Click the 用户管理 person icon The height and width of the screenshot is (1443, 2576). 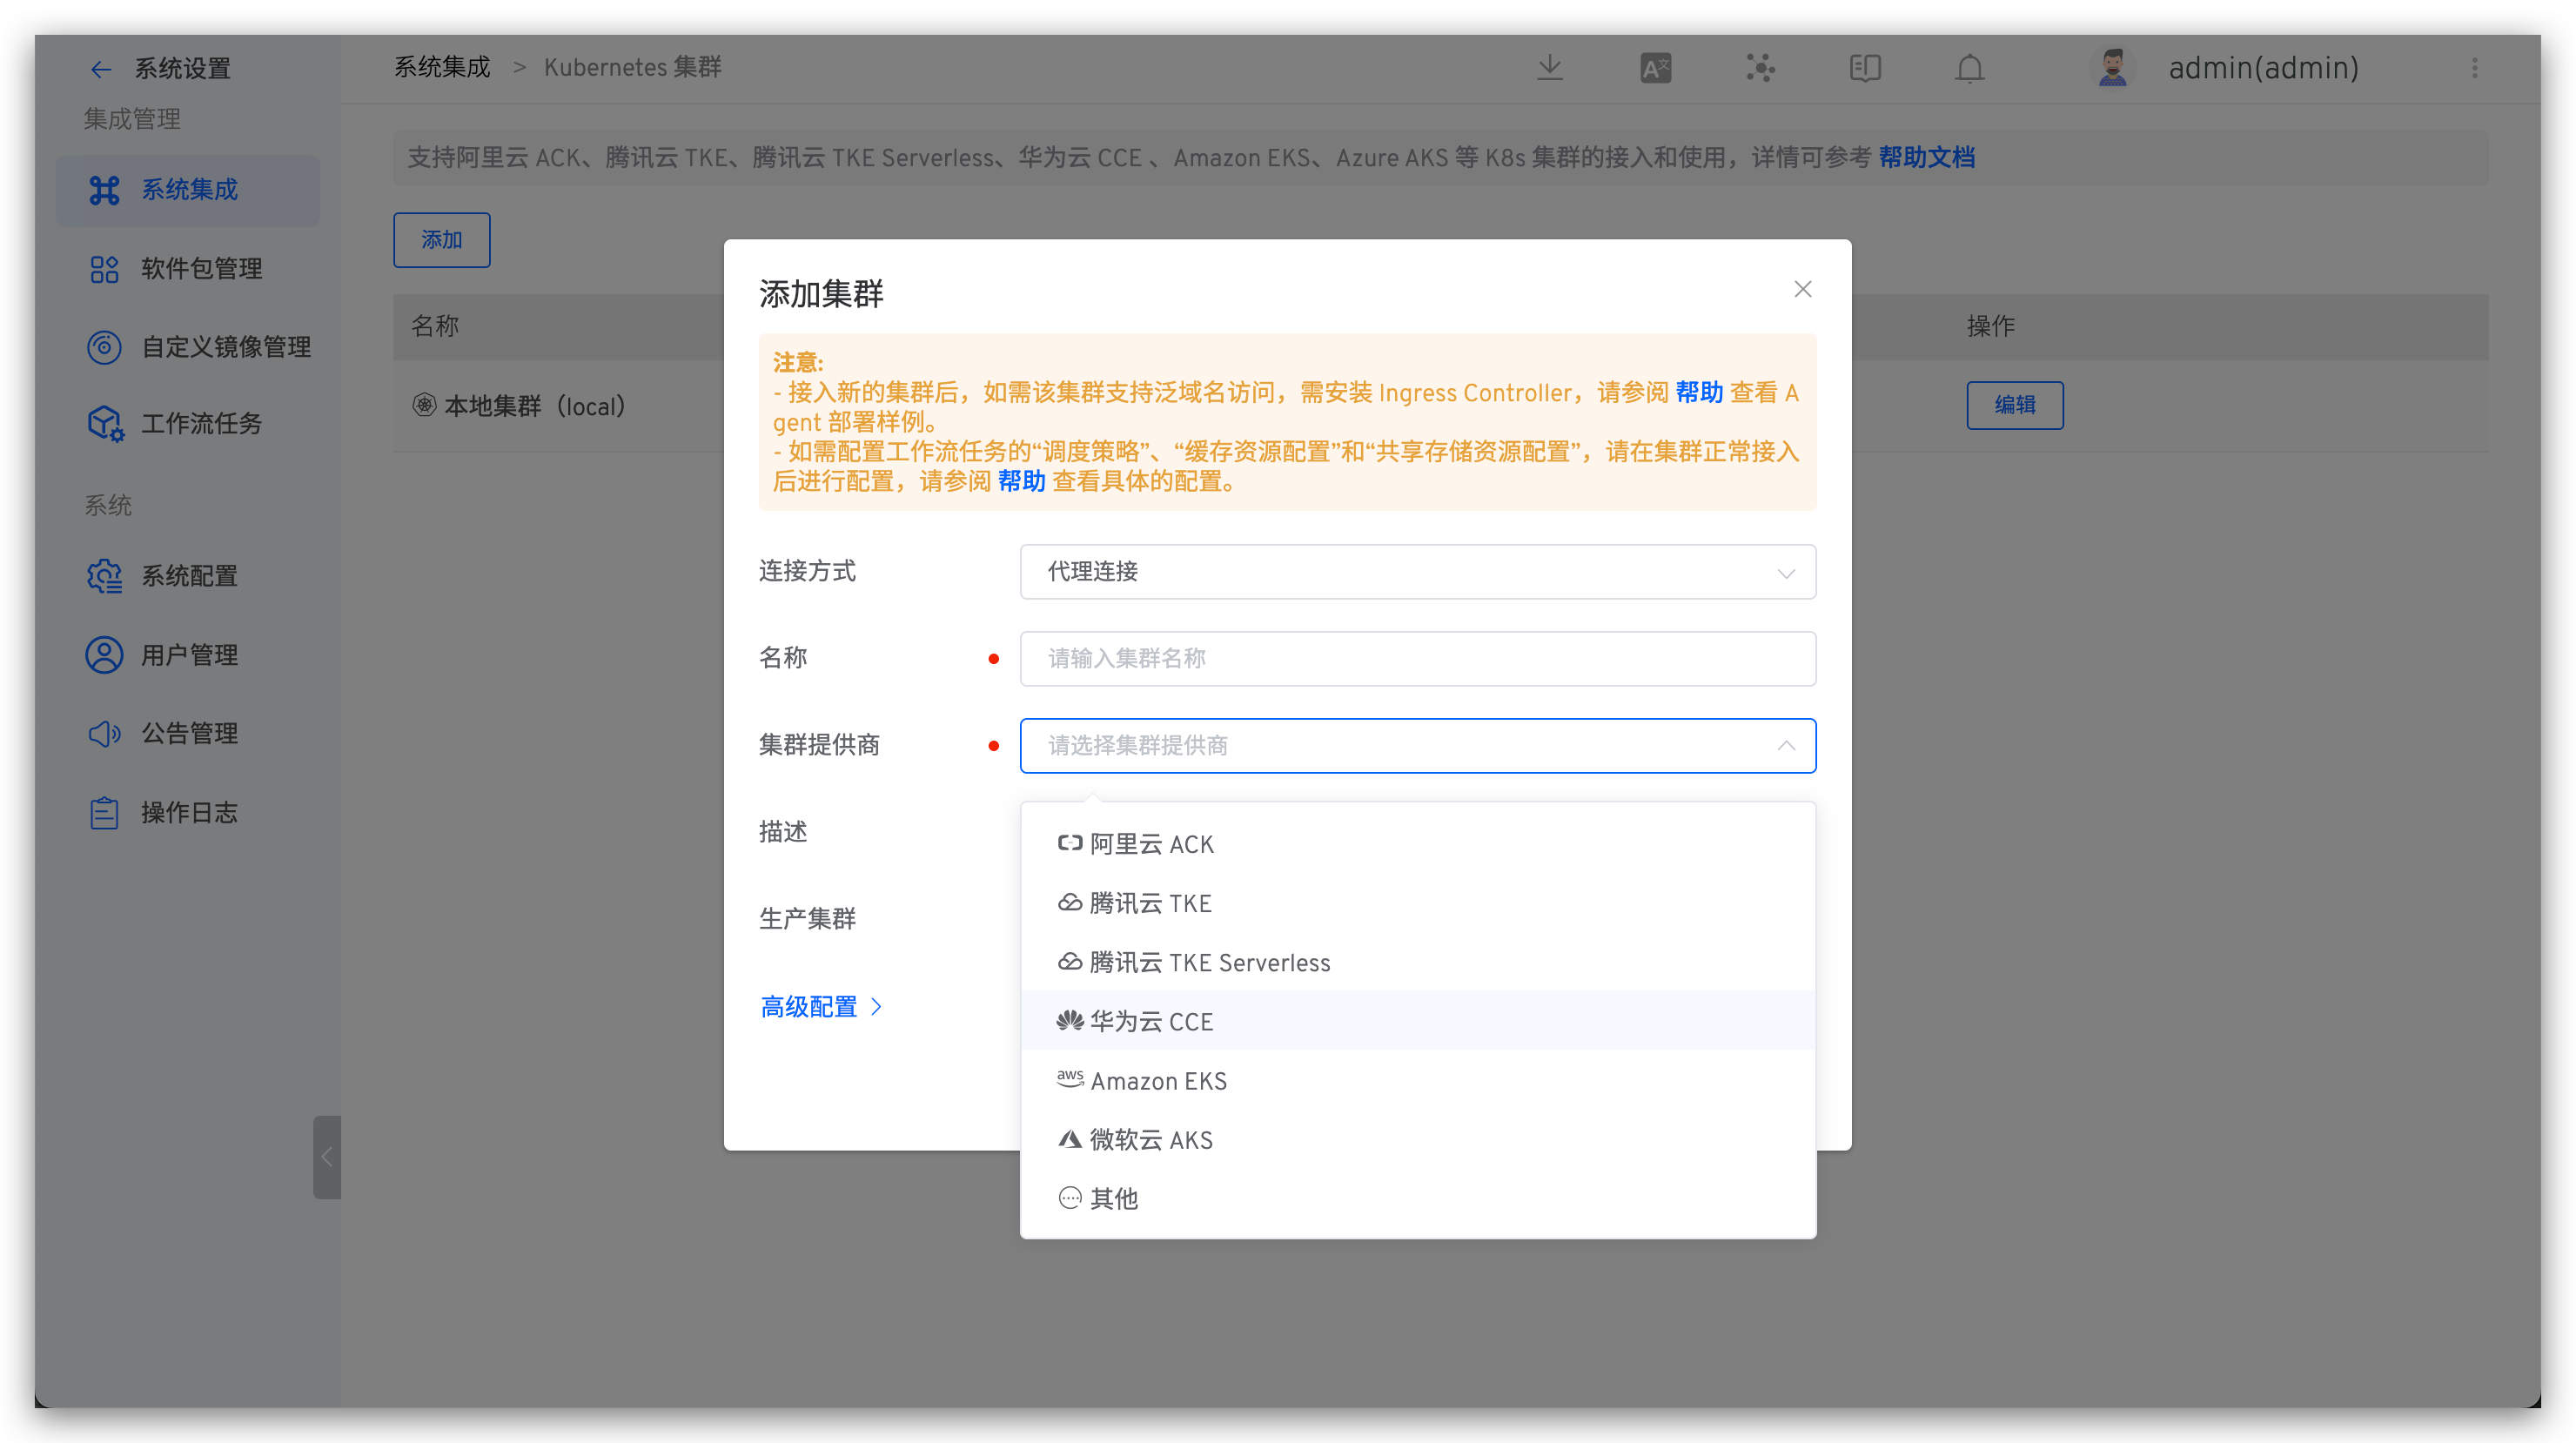click(104, 654)
